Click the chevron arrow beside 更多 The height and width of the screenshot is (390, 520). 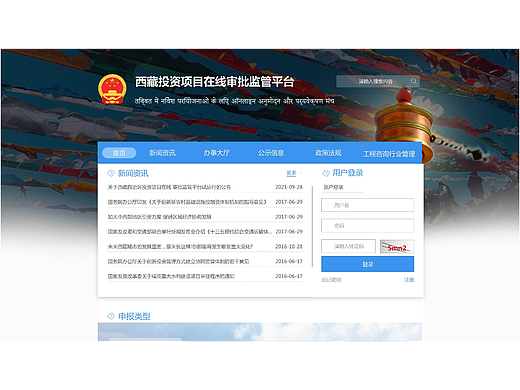coord(301,173)
